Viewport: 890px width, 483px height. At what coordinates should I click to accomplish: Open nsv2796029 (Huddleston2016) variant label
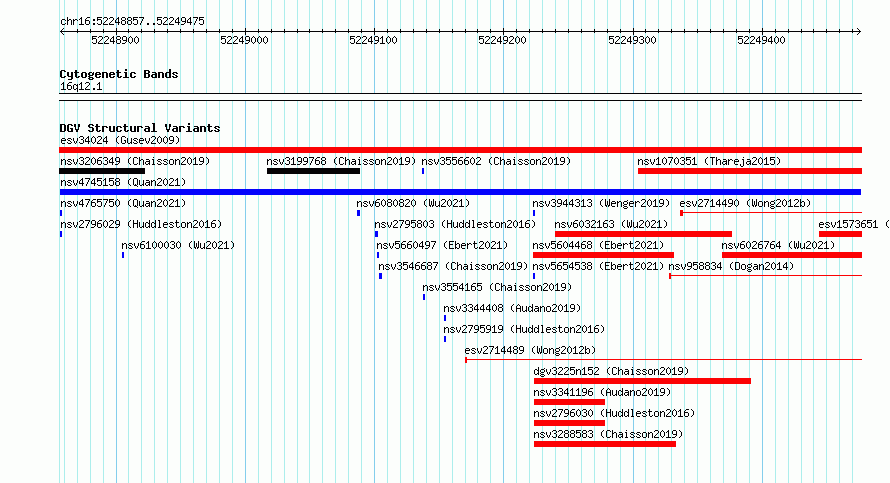point(141,224)
